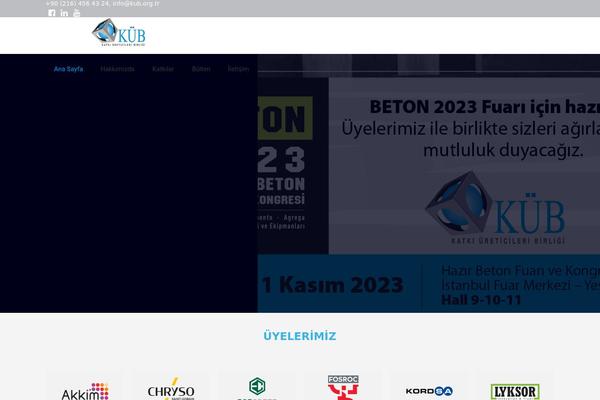The height and width of the screenshot is (400, 600).
Task: Open the Kordsa member logo
Action: click(429, 391)
